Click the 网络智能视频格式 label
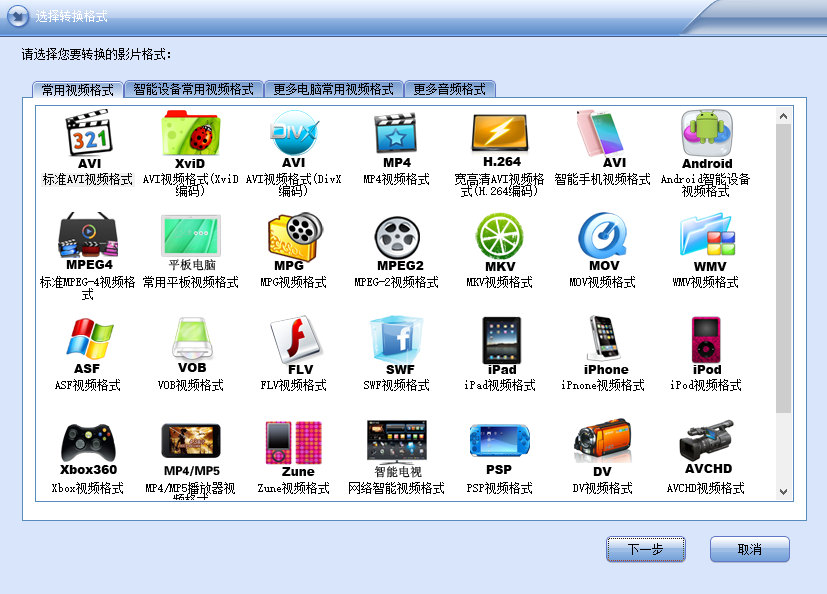The height and width of the screenshot is (594, 827). coord(396,488)
